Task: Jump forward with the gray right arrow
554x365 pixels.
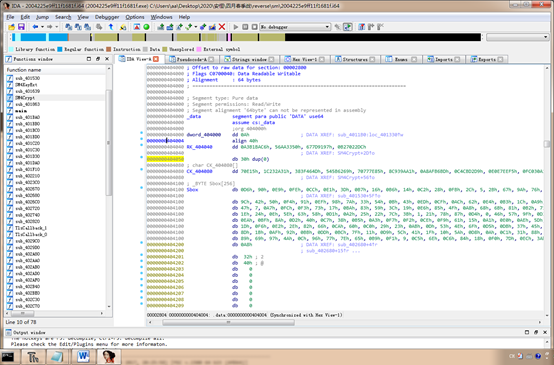Action: coord(49,27)
